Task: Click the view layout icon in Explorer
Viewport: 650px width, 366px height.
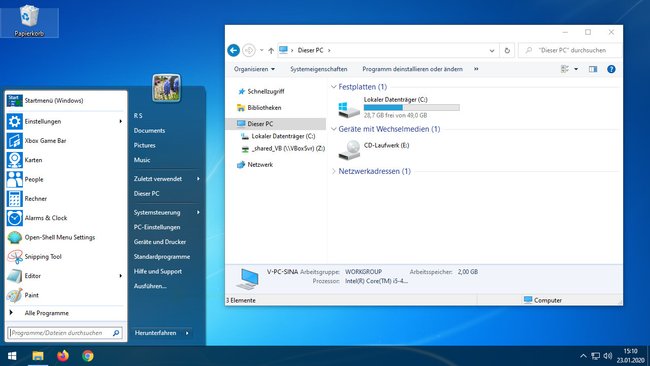Action: click(x=565, y=69)
